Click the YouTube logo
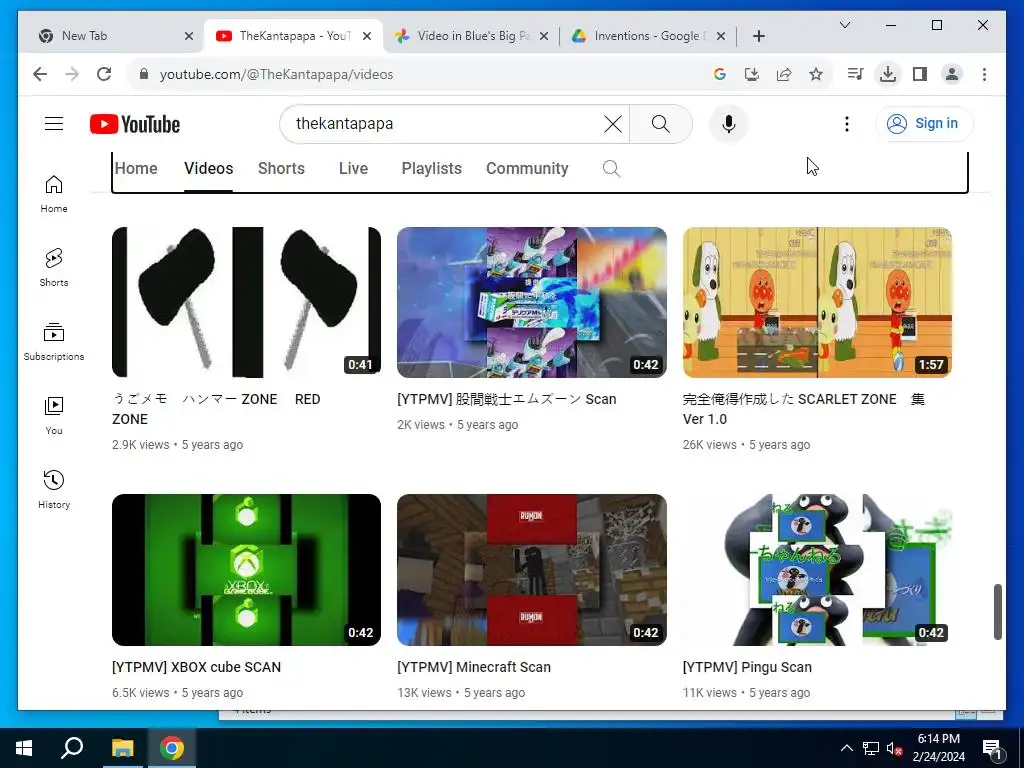This screenshot has height=768, width=1024. tap(135, 124)
